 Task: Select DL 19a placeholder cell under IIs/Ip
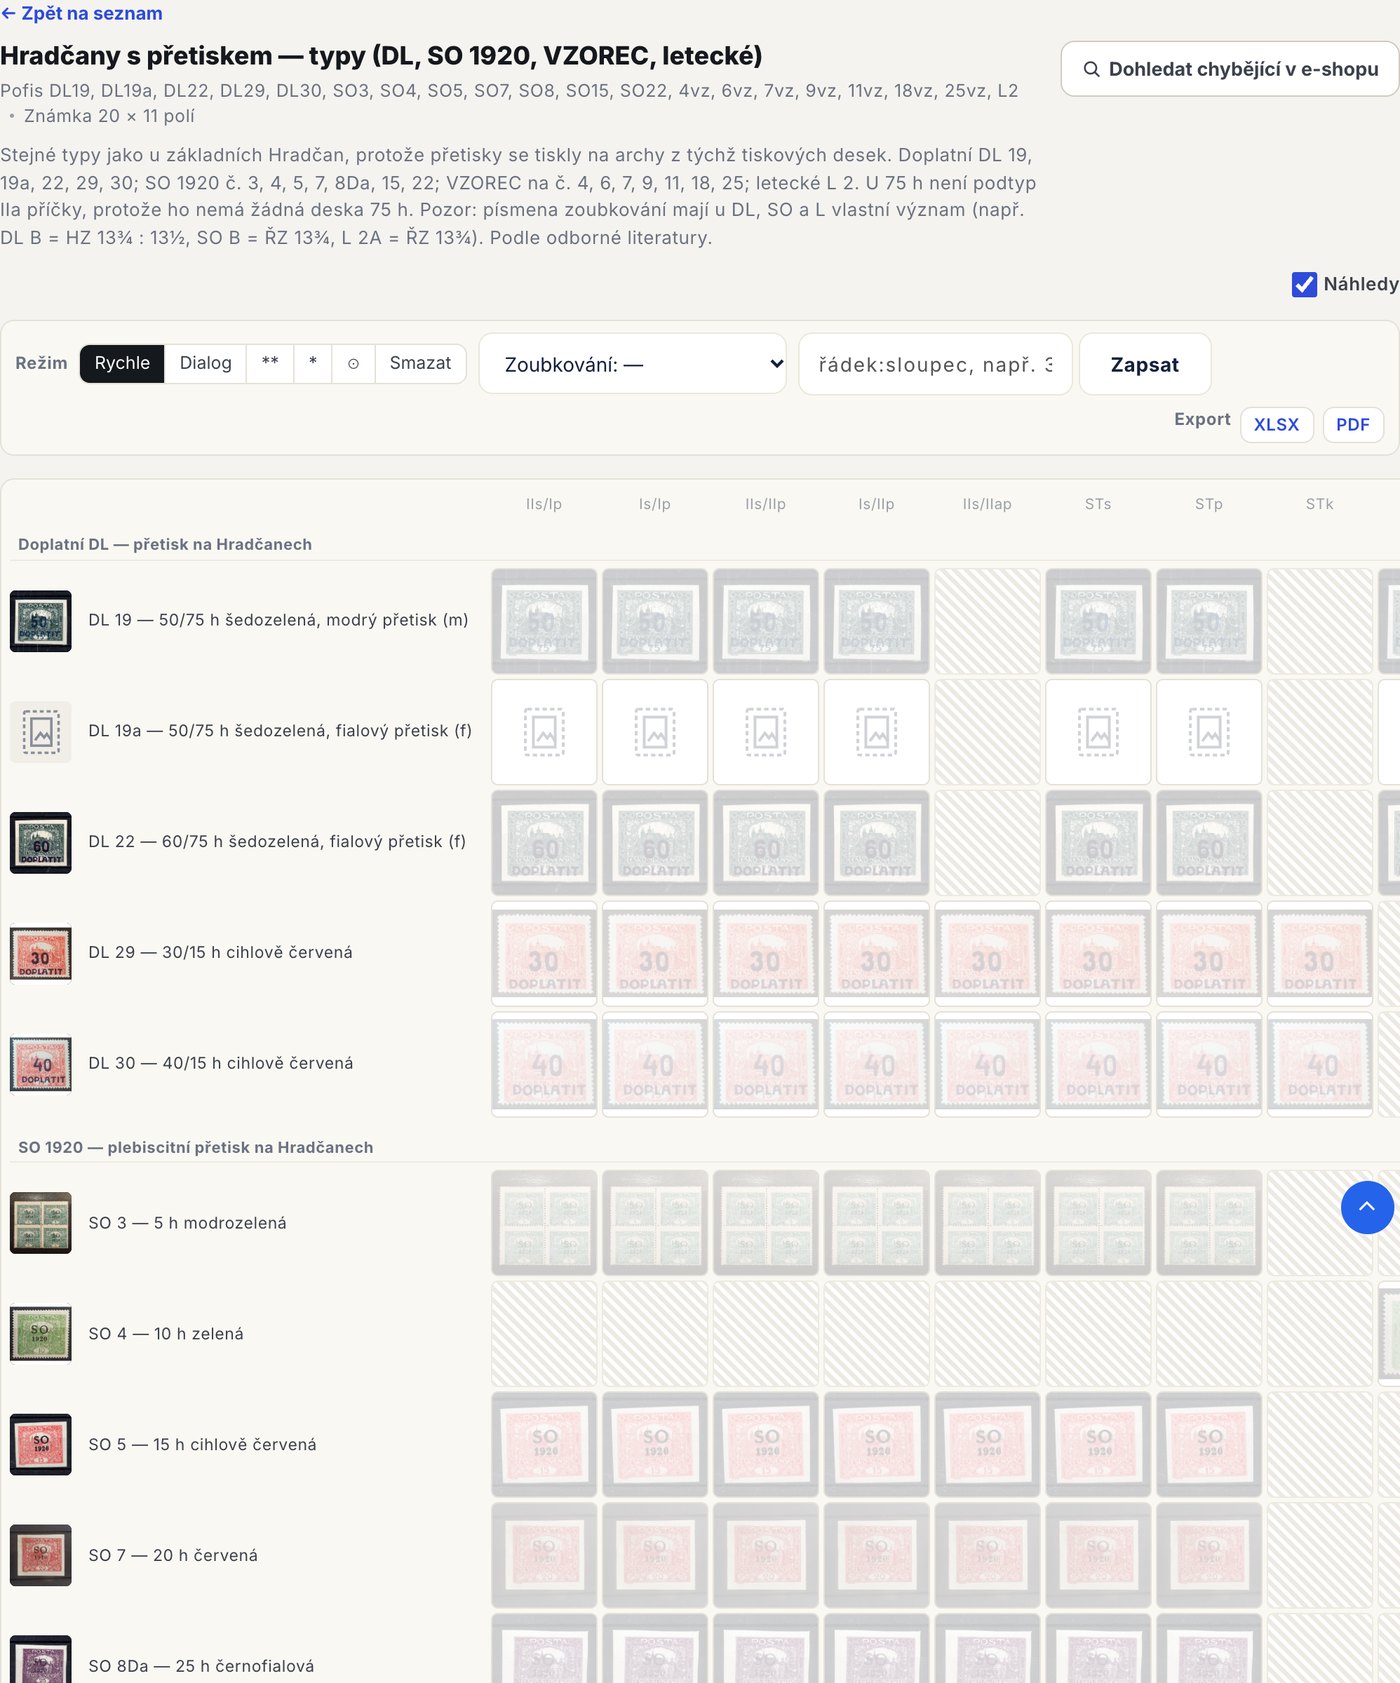pyautogui.click(x=544, y=732)
